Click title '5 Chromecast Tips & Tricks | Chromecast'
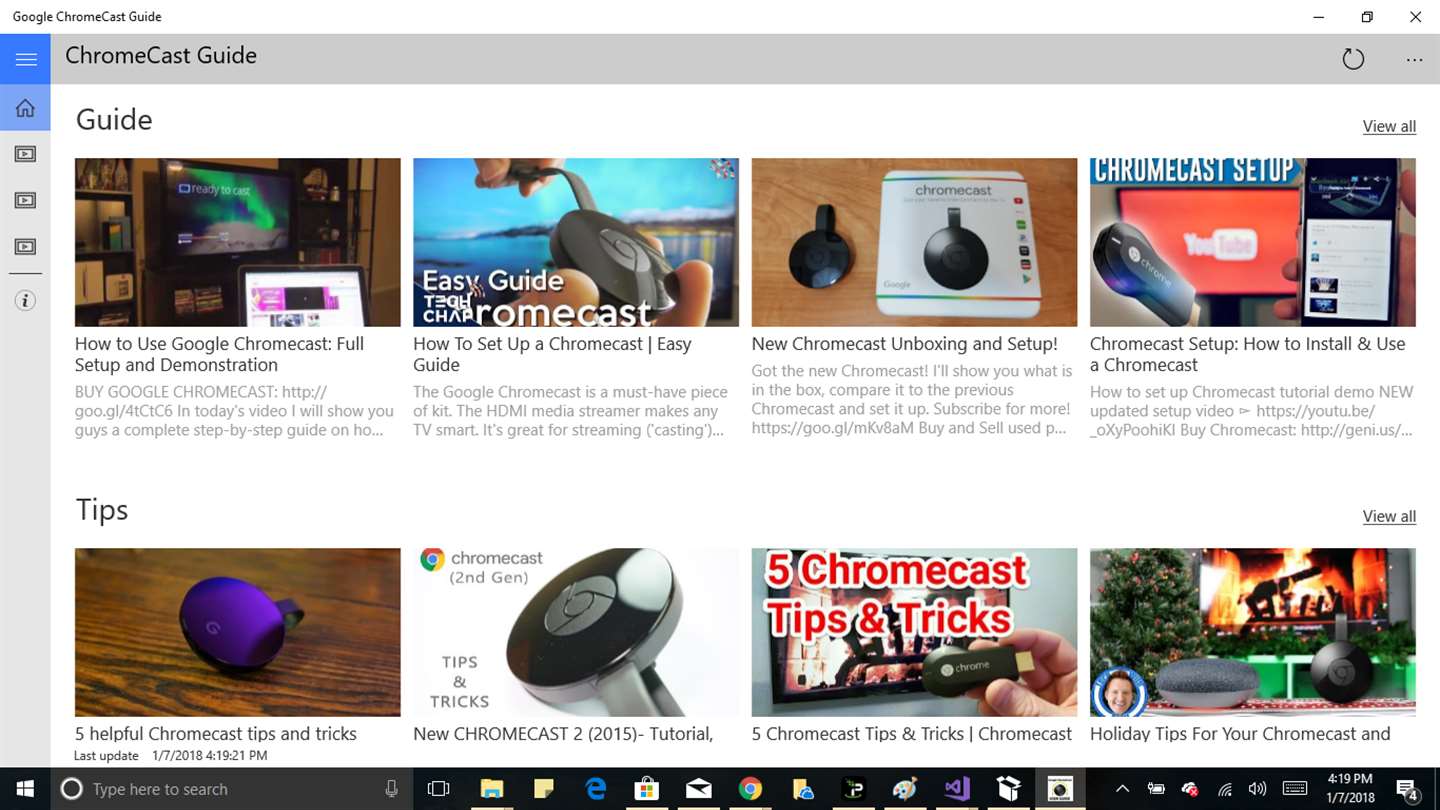 pos(912,734)
